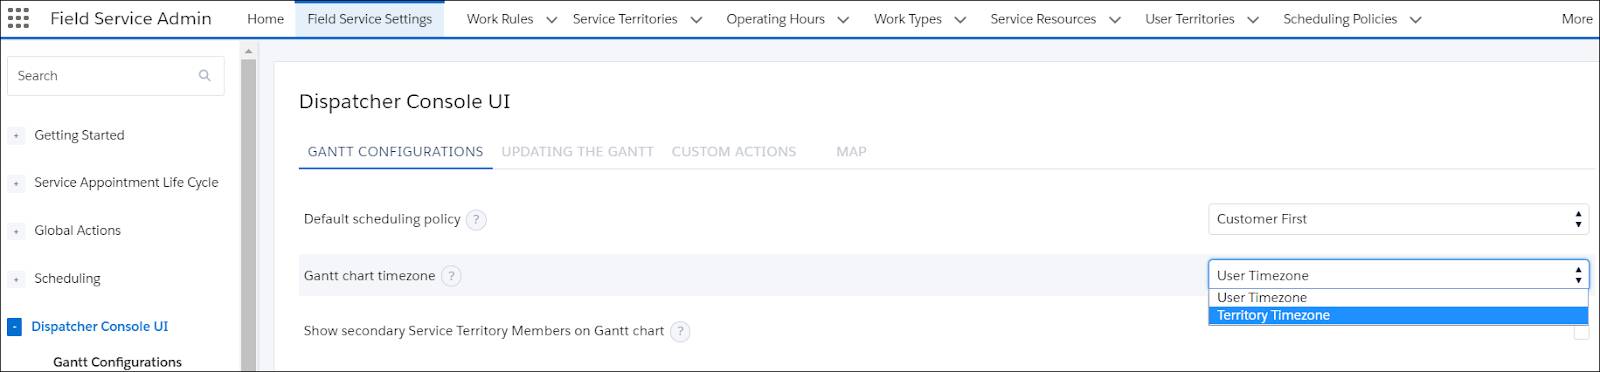Viewport: 1600px width, 372px height.
Task: Click the Gantt chart timezone label
Action: point(369,276)
